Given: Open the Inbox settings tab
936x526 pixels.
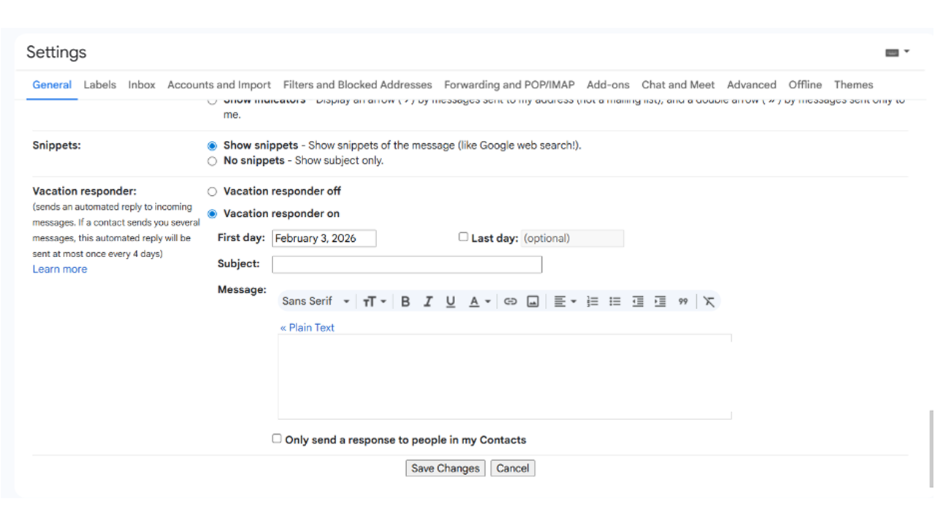Looking at the screenshot, I should (141, 85).
